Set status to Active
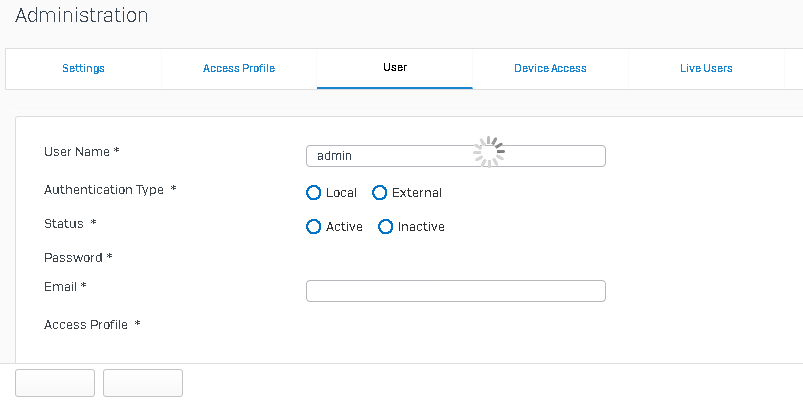This screenshot has height=400, width=803. click(313, 226)
